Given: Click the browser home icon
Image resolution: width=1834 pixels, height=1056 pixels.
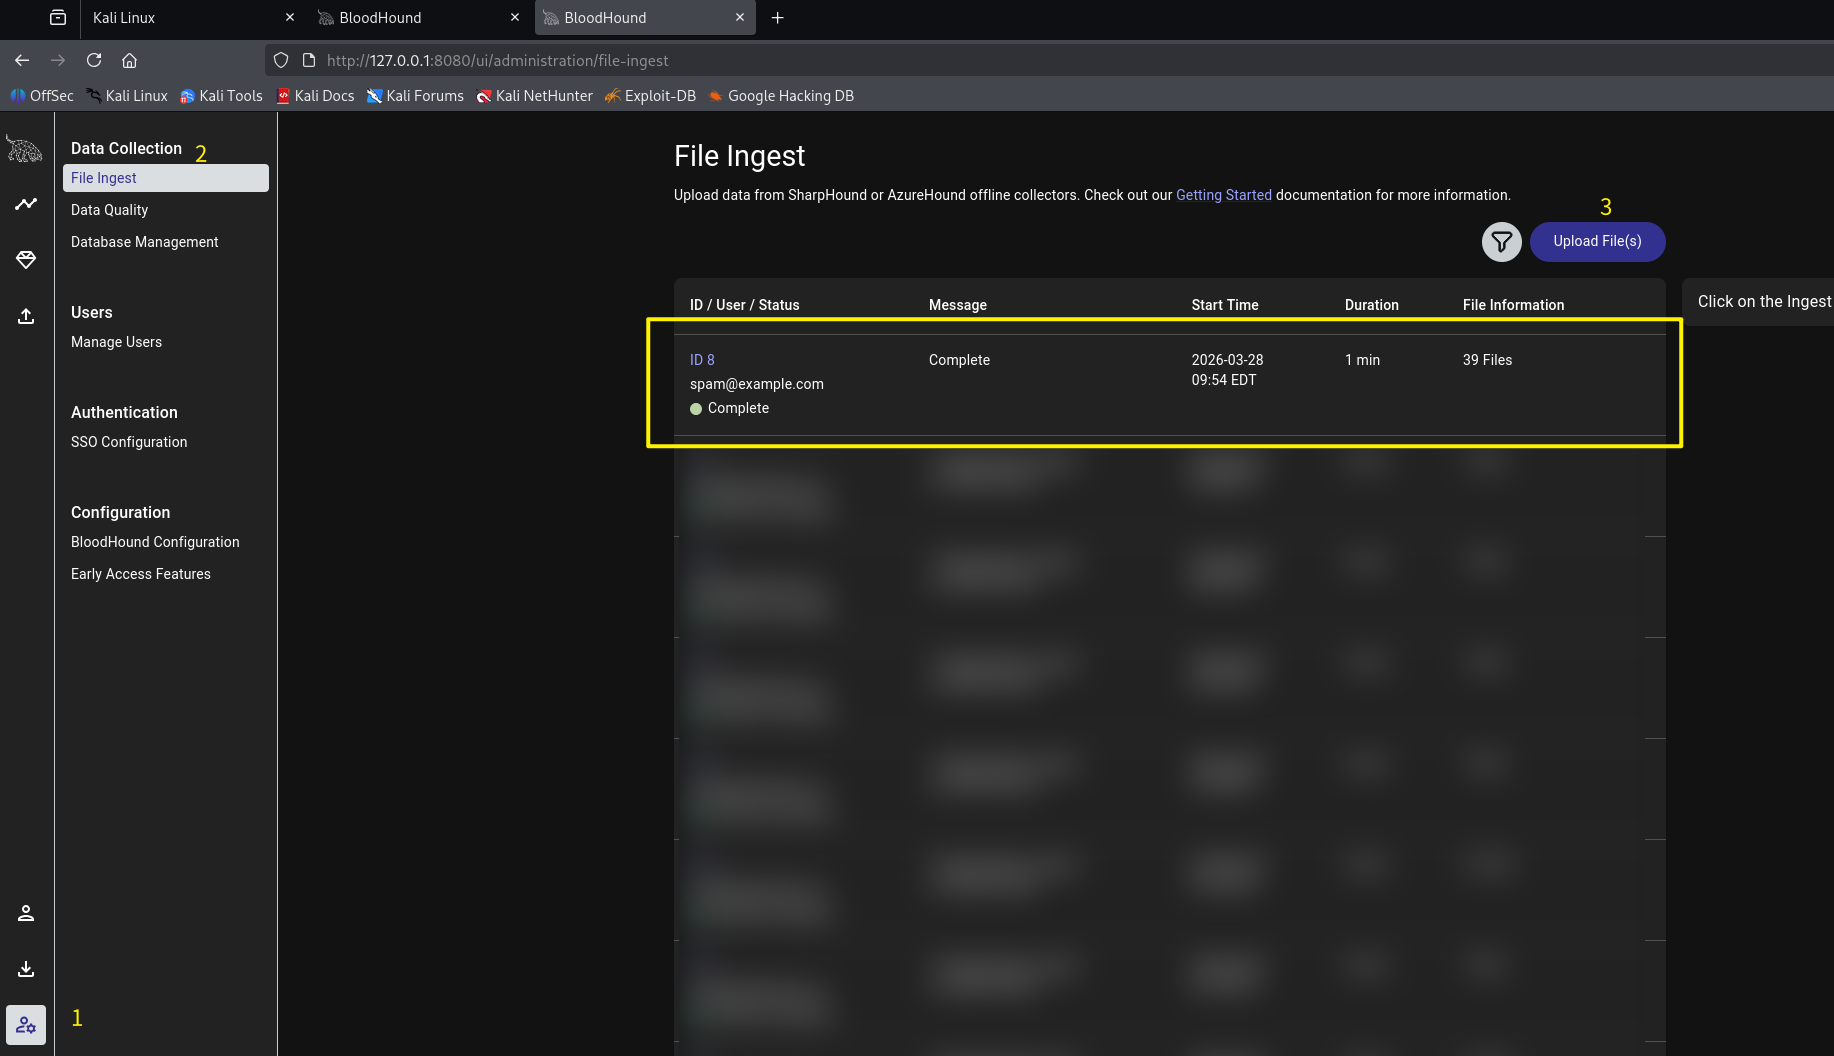Looking at the screenshot, I should click(129, 60).
